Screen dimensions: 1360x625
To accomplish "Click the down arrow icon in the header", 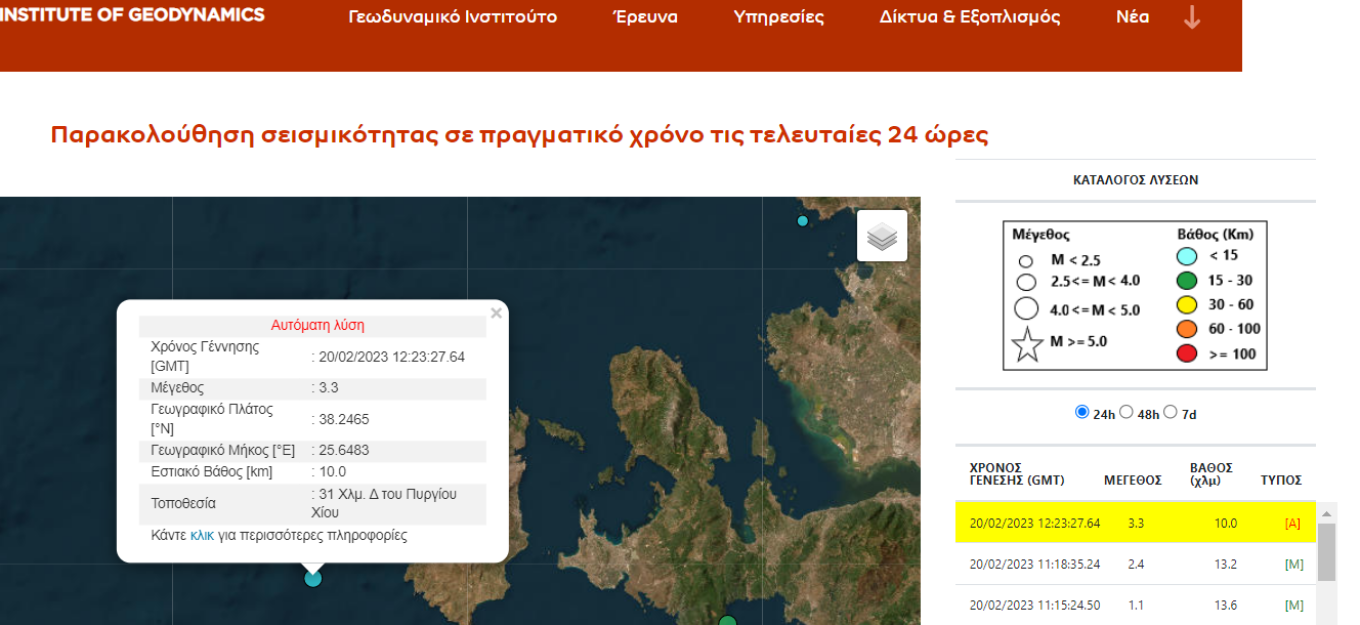I will tap(1191, 17).
